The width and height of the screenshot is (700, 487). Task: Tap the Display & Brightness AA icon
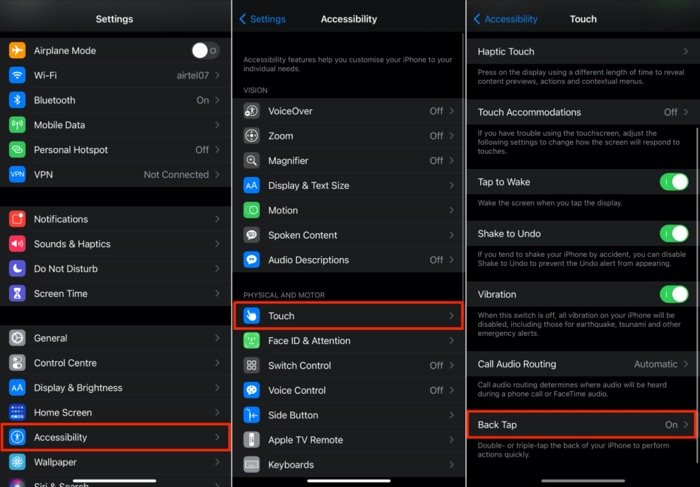coord(17,387)
